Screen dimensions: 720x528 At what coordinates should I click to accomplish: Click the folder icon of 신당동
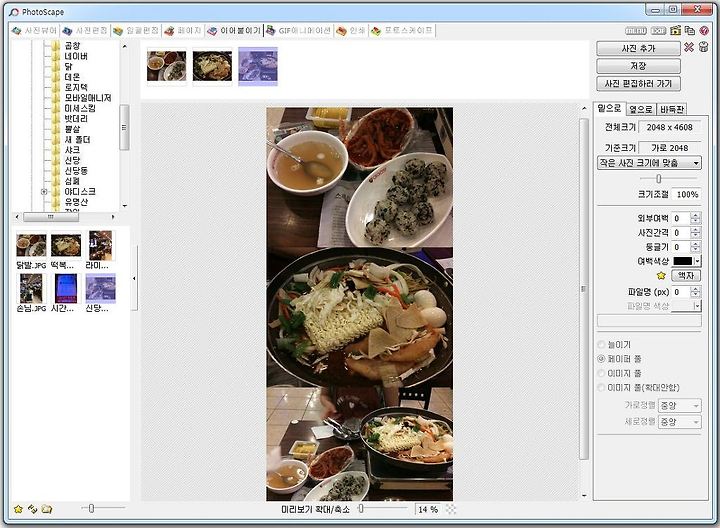pos(56,171)
